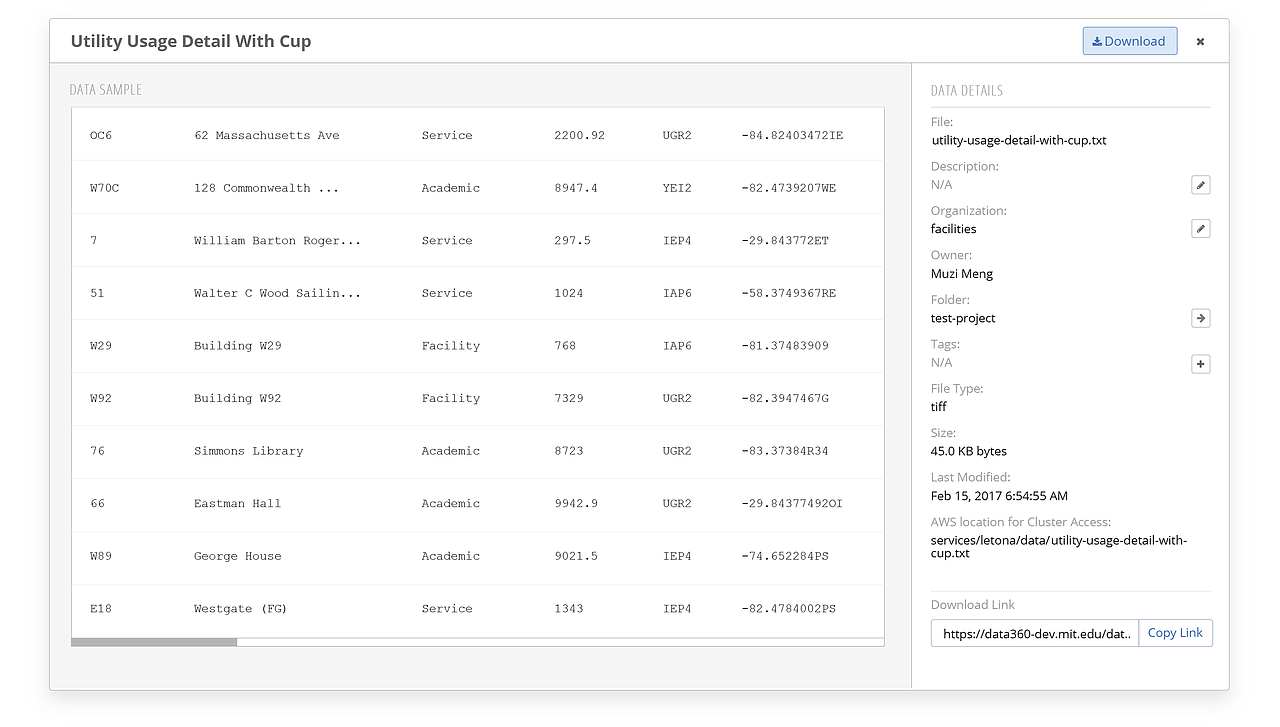The image size is (1280, 727).
Task: Click value -81.37483909
Action: tap(785, 346)
